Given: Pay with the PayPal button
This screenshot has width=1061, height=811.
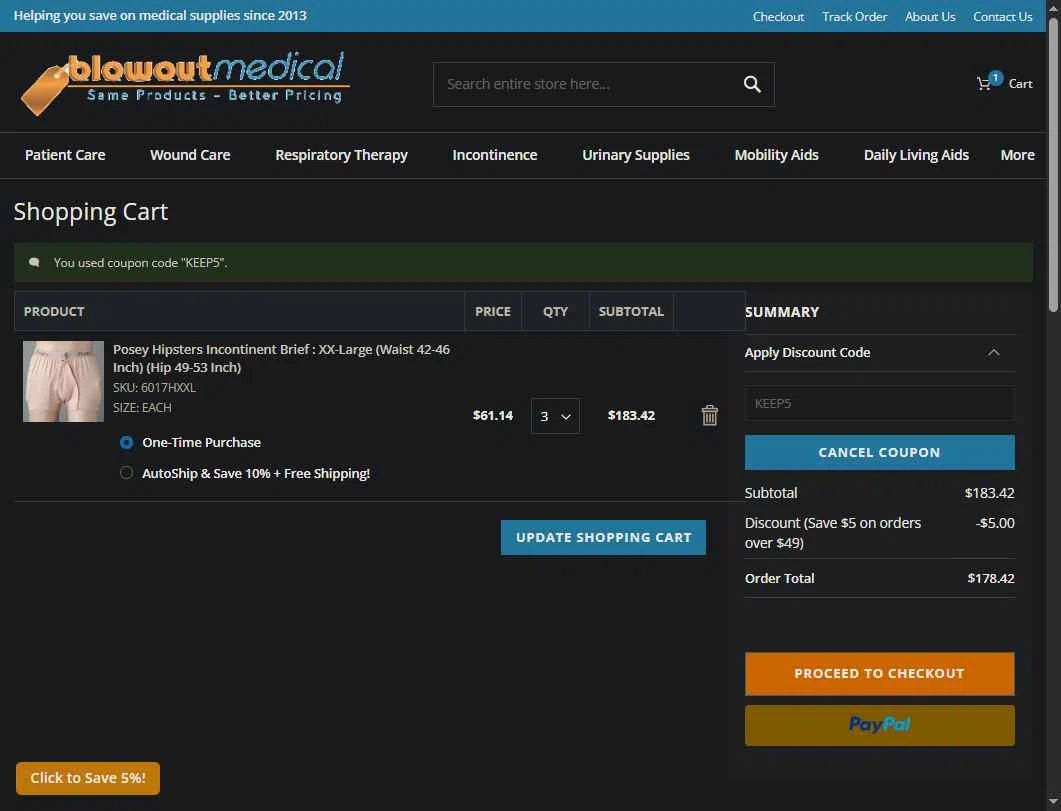Looking at the screenshot, I should point(879,725).
